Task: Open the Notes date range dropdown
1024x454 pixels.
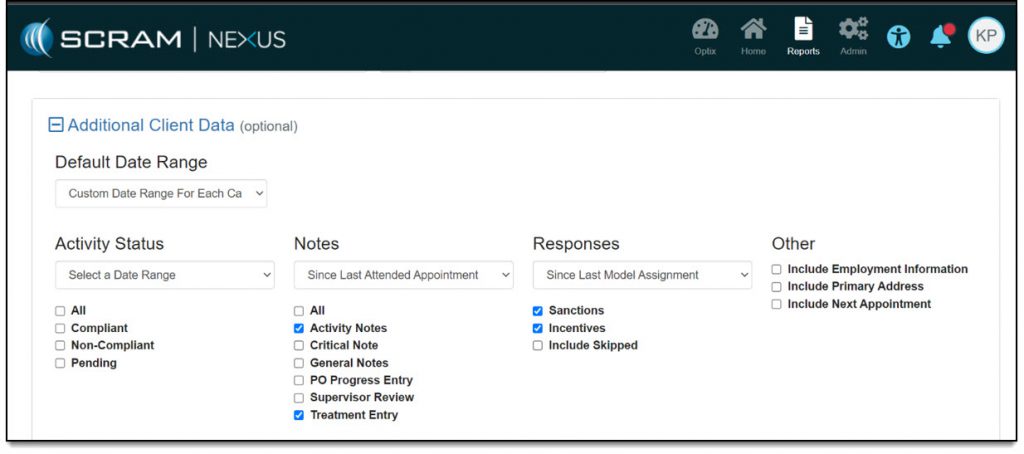Action: [403, 275]
